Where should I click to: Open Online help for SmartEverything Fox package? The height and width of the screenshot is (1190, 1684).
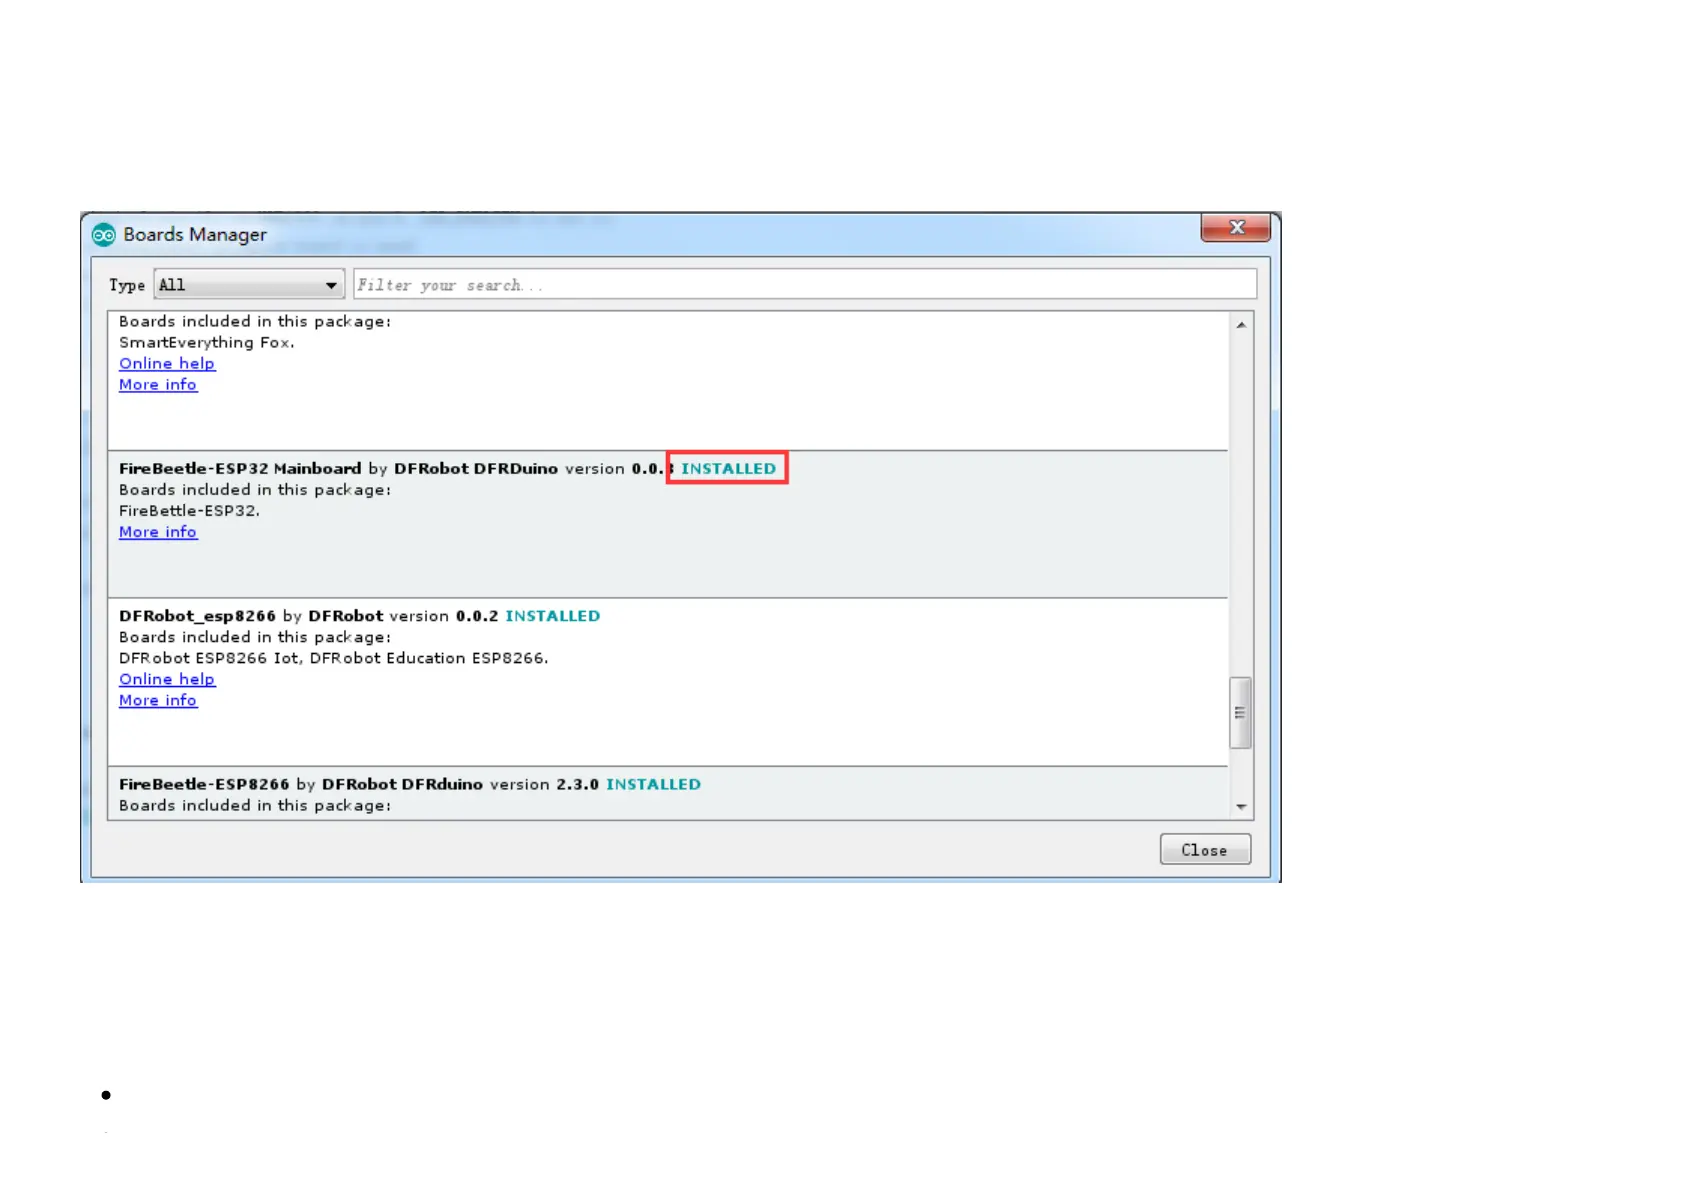(167, 364)
